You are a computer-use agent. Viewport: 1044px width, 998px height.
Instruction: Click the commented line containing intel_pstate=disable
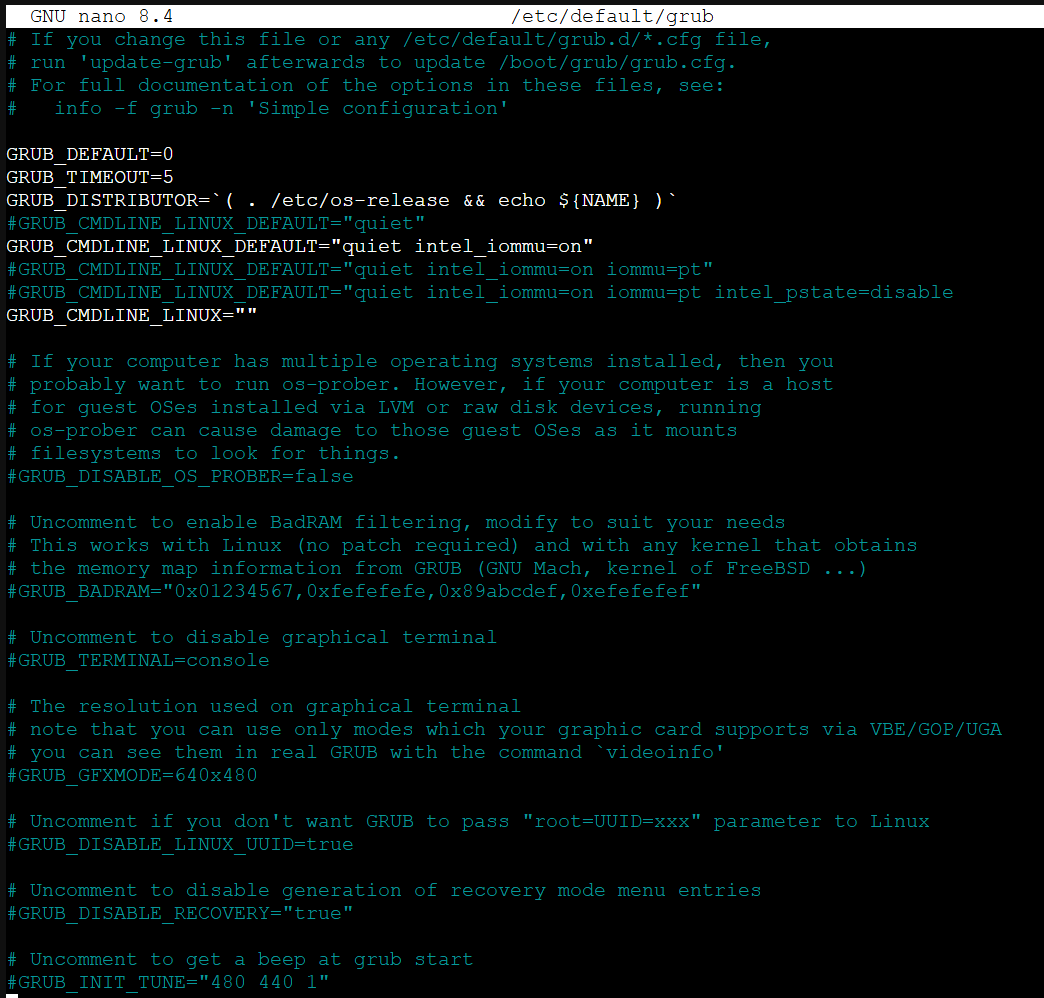tap(480, 292)
